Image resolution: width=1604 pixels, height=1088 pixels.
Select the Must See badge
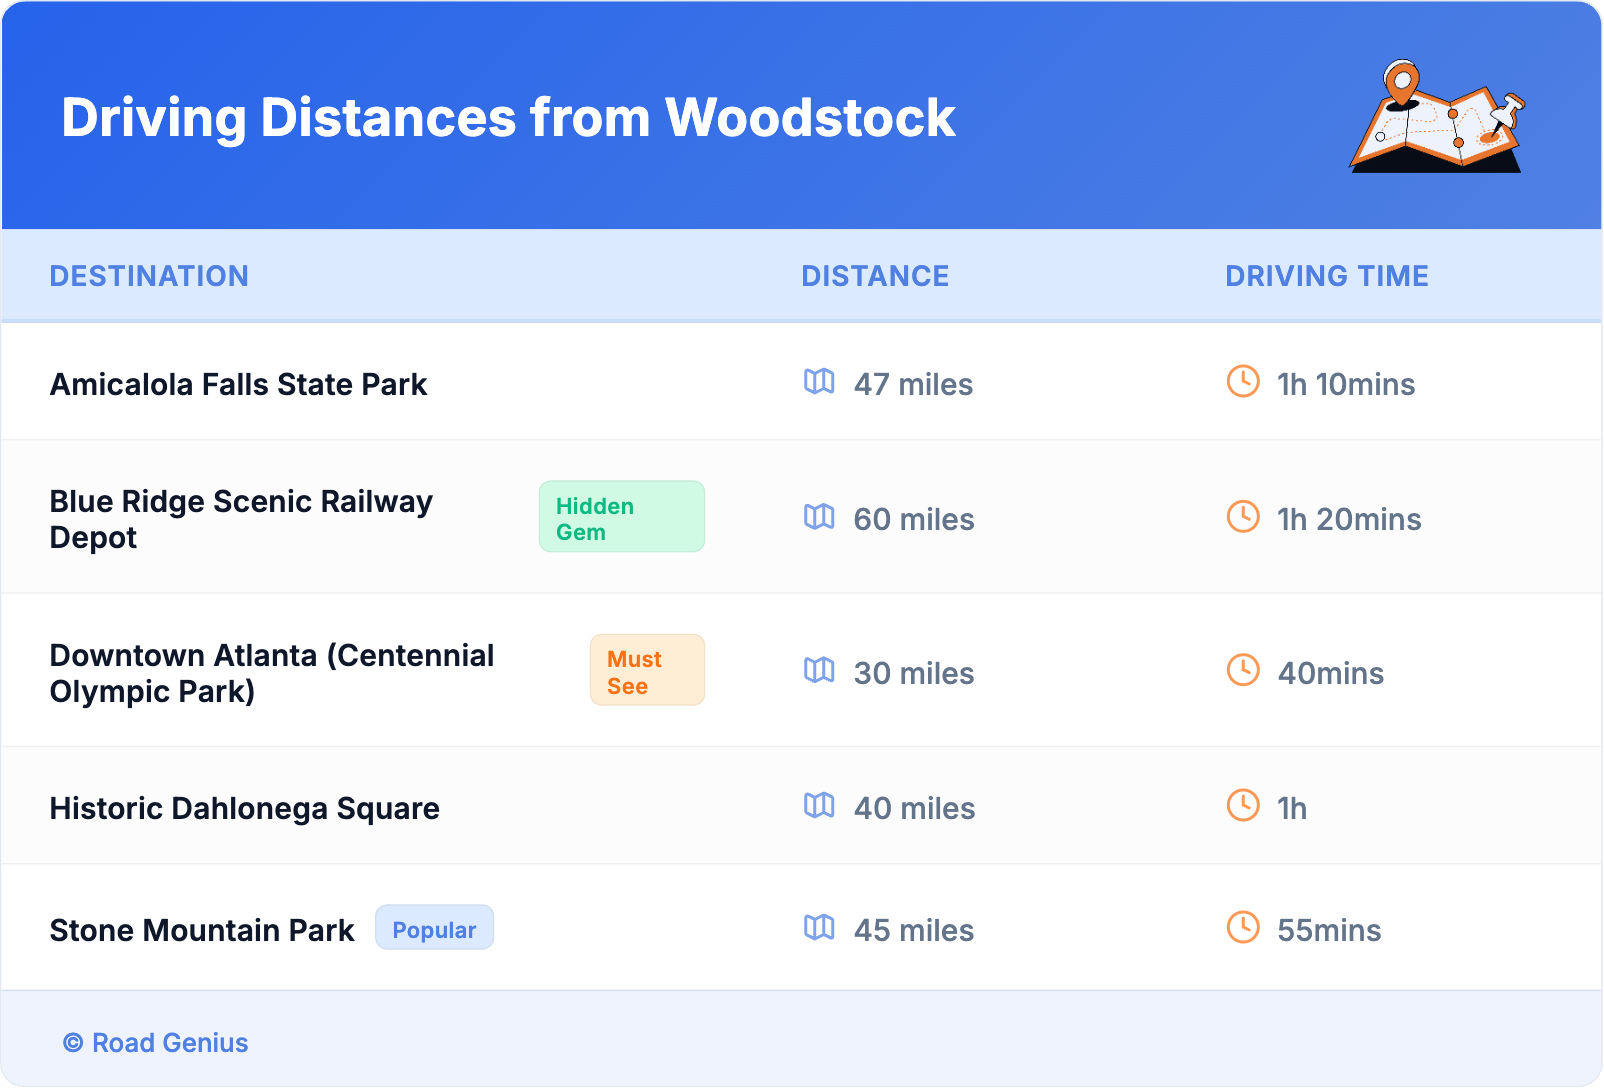click(x=647, y=671)
